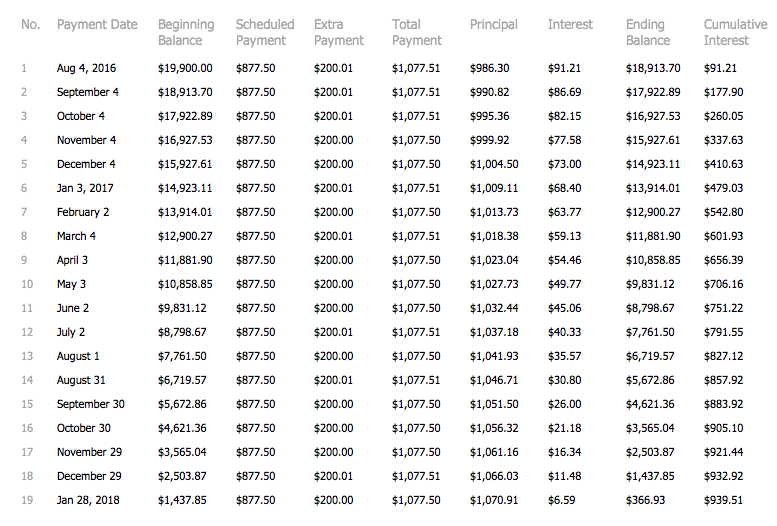The height and width of the screenshot is (526, 777).
Task: Click the Extra Payment column header
Action: (339, 32)
